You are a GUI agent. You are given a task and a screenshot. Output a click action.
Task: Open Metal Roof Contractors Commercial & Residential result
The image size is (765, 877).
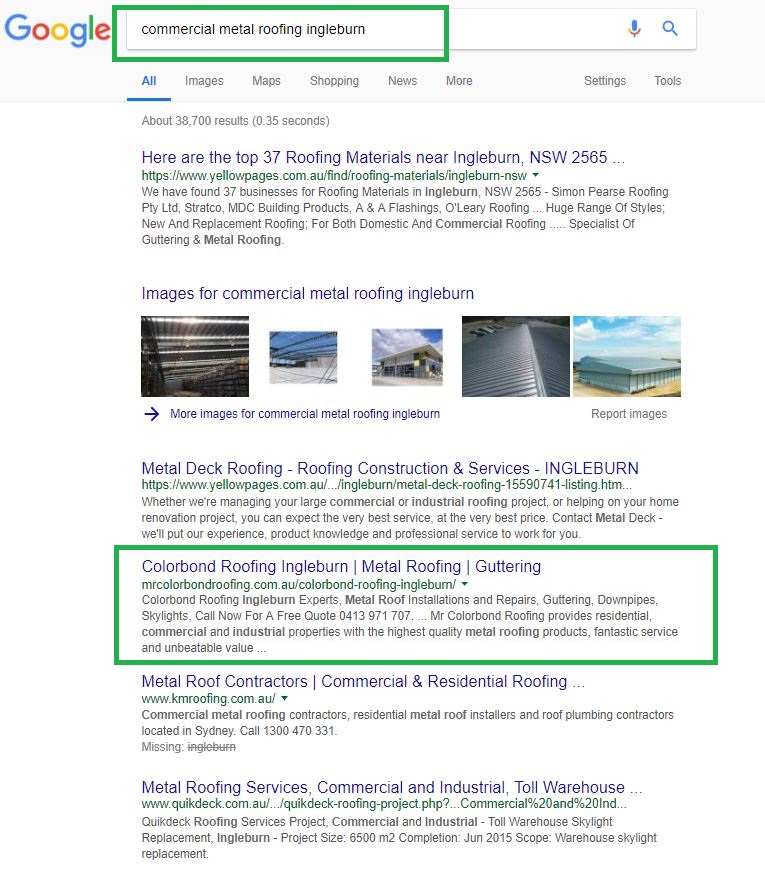pyautogui.click(x=363, y=681)
